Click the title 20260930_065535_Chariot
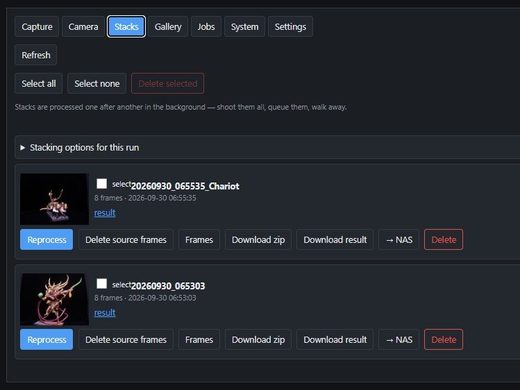The image size is (520, 390). click(x=185, y=186)
